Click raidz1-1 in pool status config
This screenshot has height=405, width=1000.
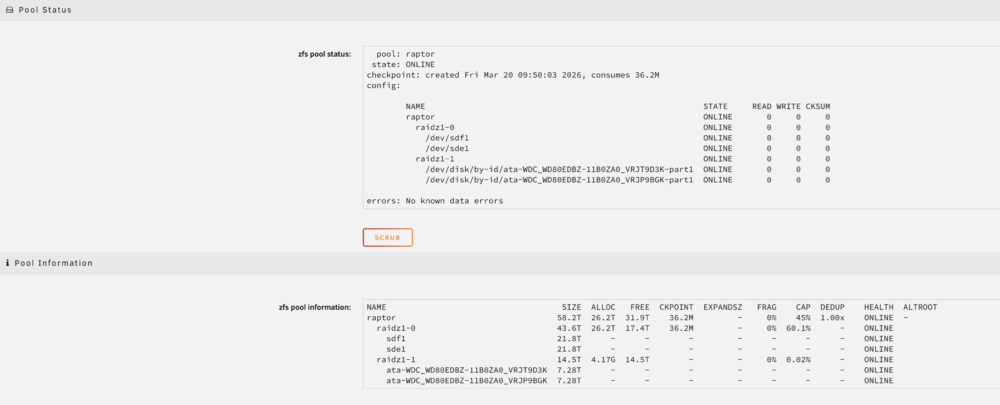coord(435,159)
